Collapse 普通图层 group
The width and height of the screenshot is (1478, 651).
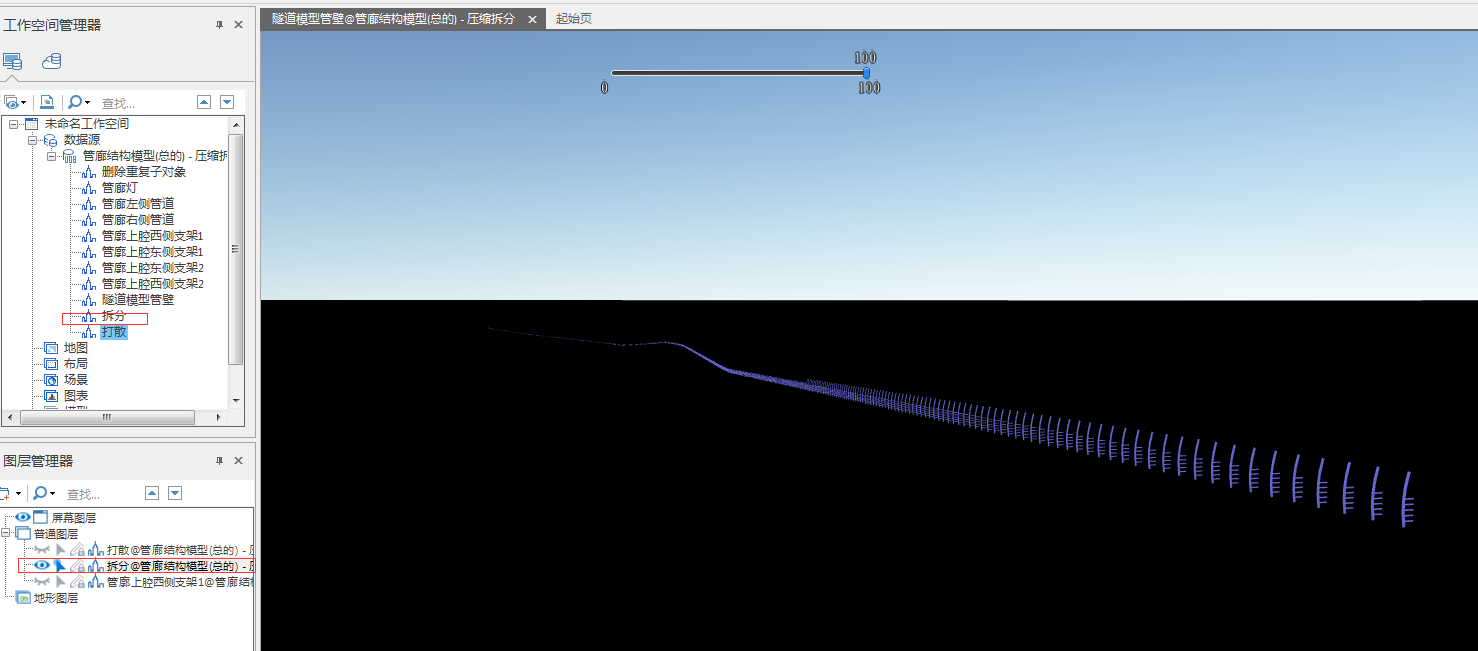(x=5, y=534)
